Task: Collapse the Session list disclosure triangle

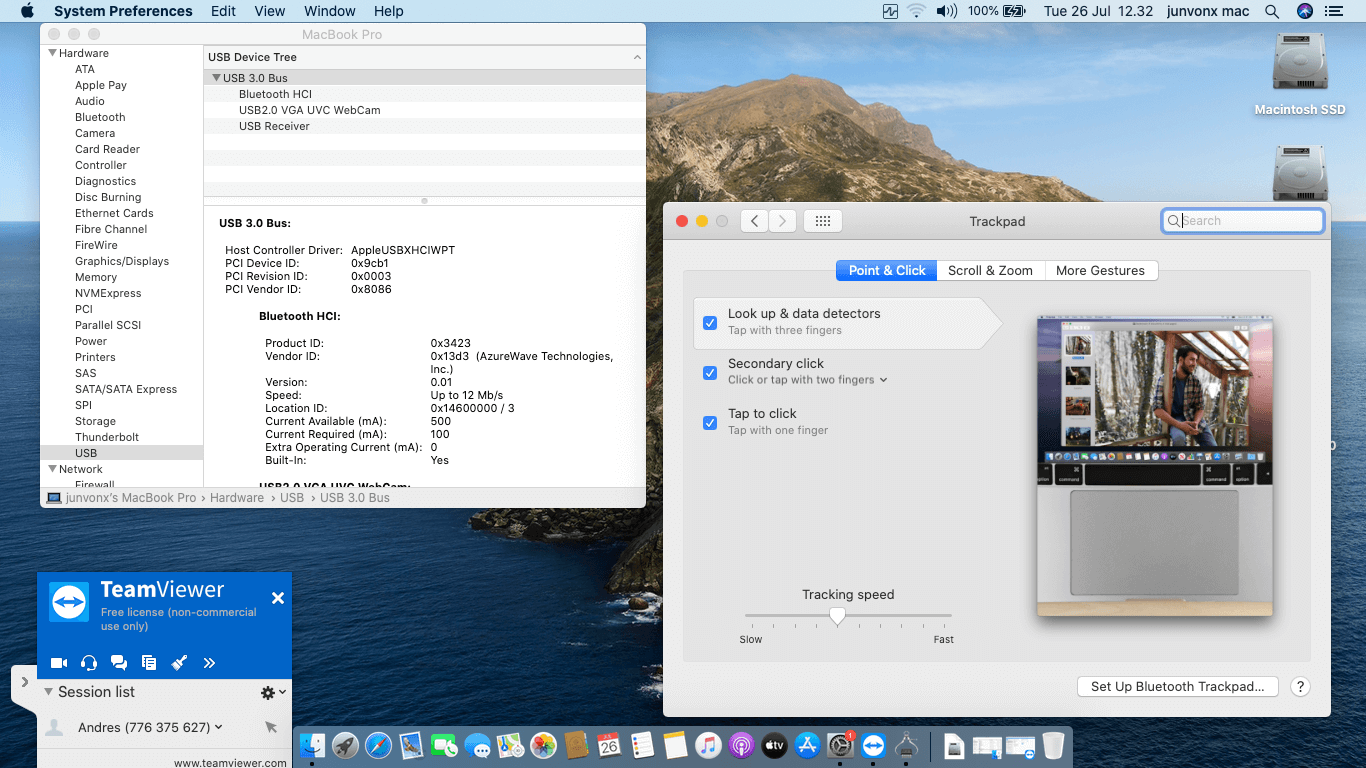Action: (47, 692)
